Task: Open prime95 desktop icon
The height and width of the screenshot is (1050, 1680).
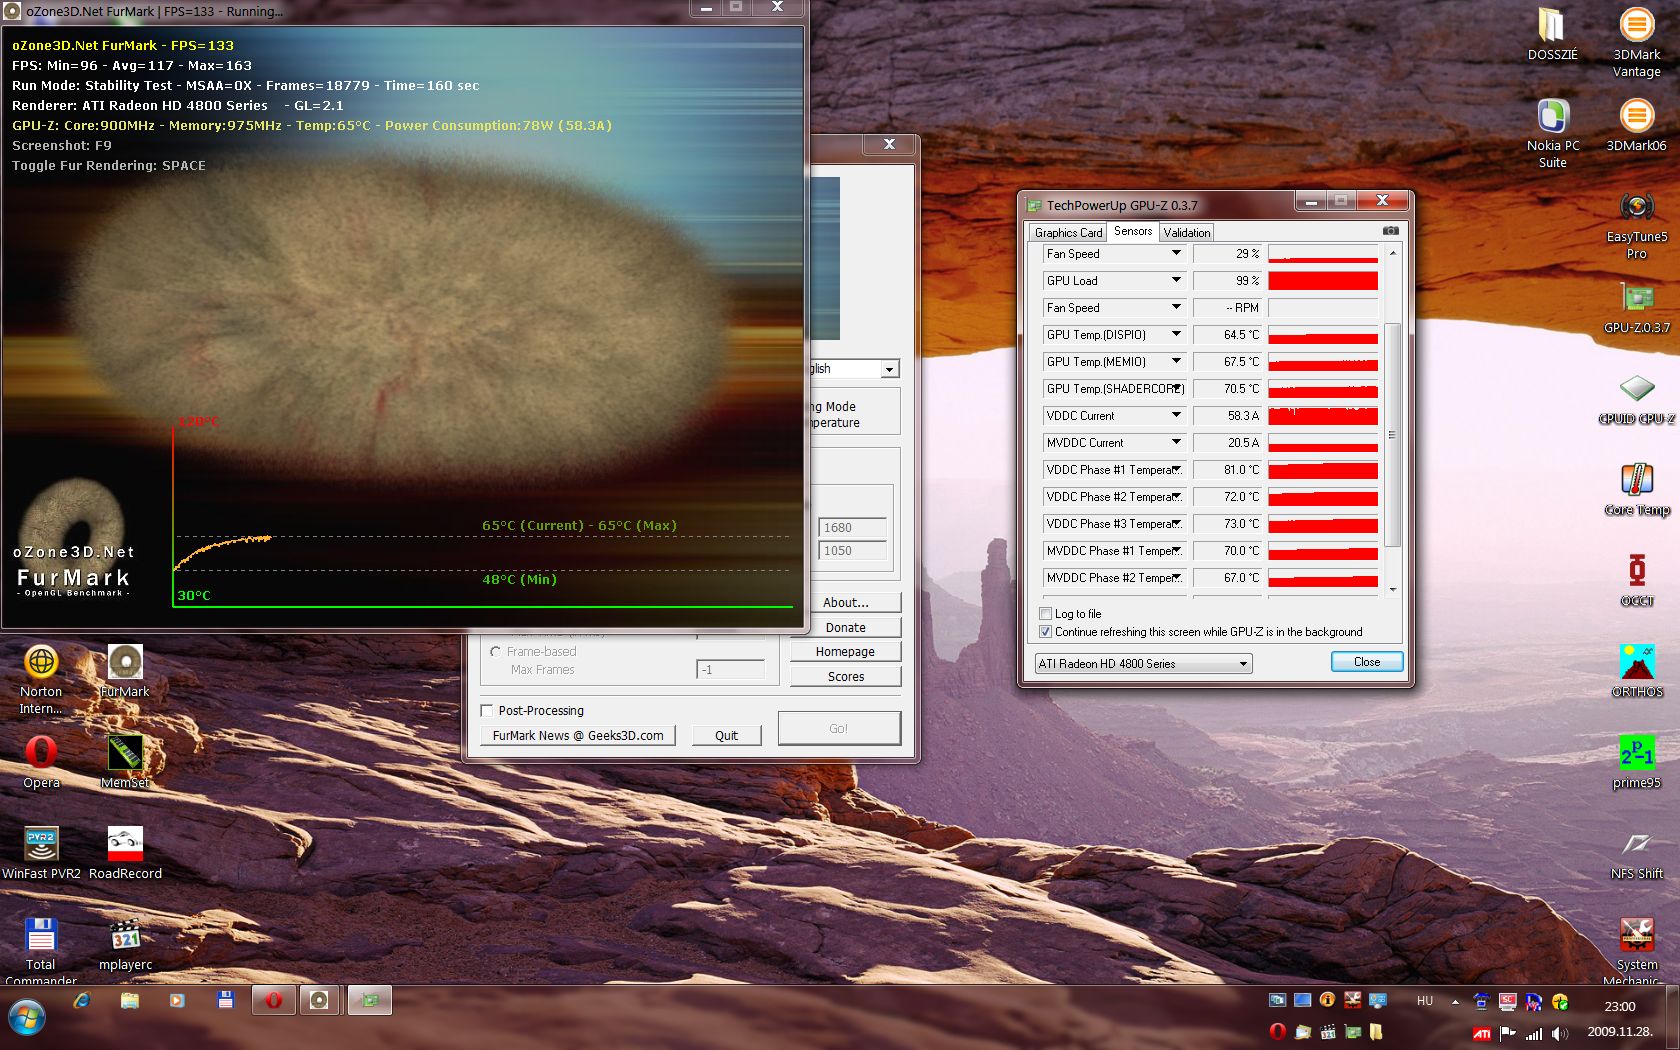Action: (x=1636, y=763)
